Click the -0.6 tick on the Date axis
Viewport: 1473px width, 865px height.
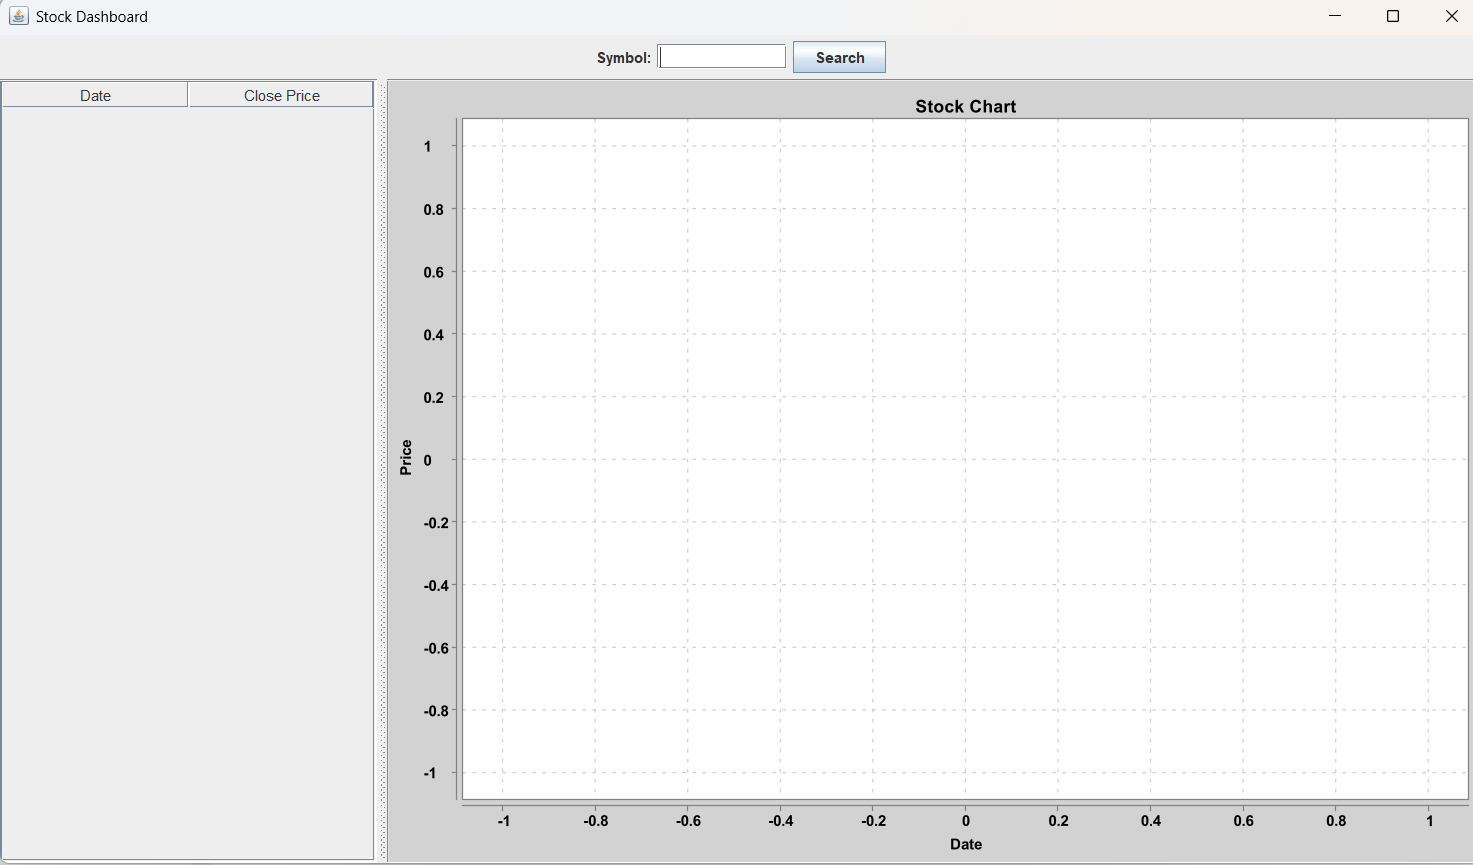[688, 821]
